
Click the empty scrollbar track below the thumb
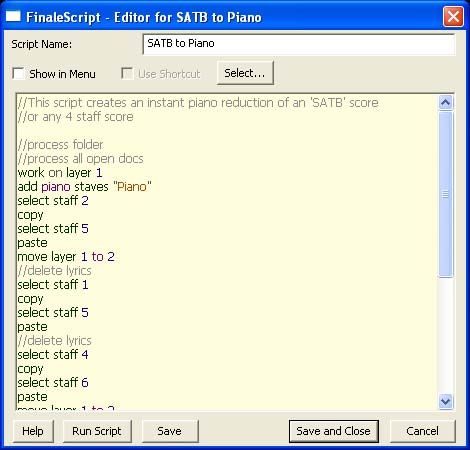446,335
